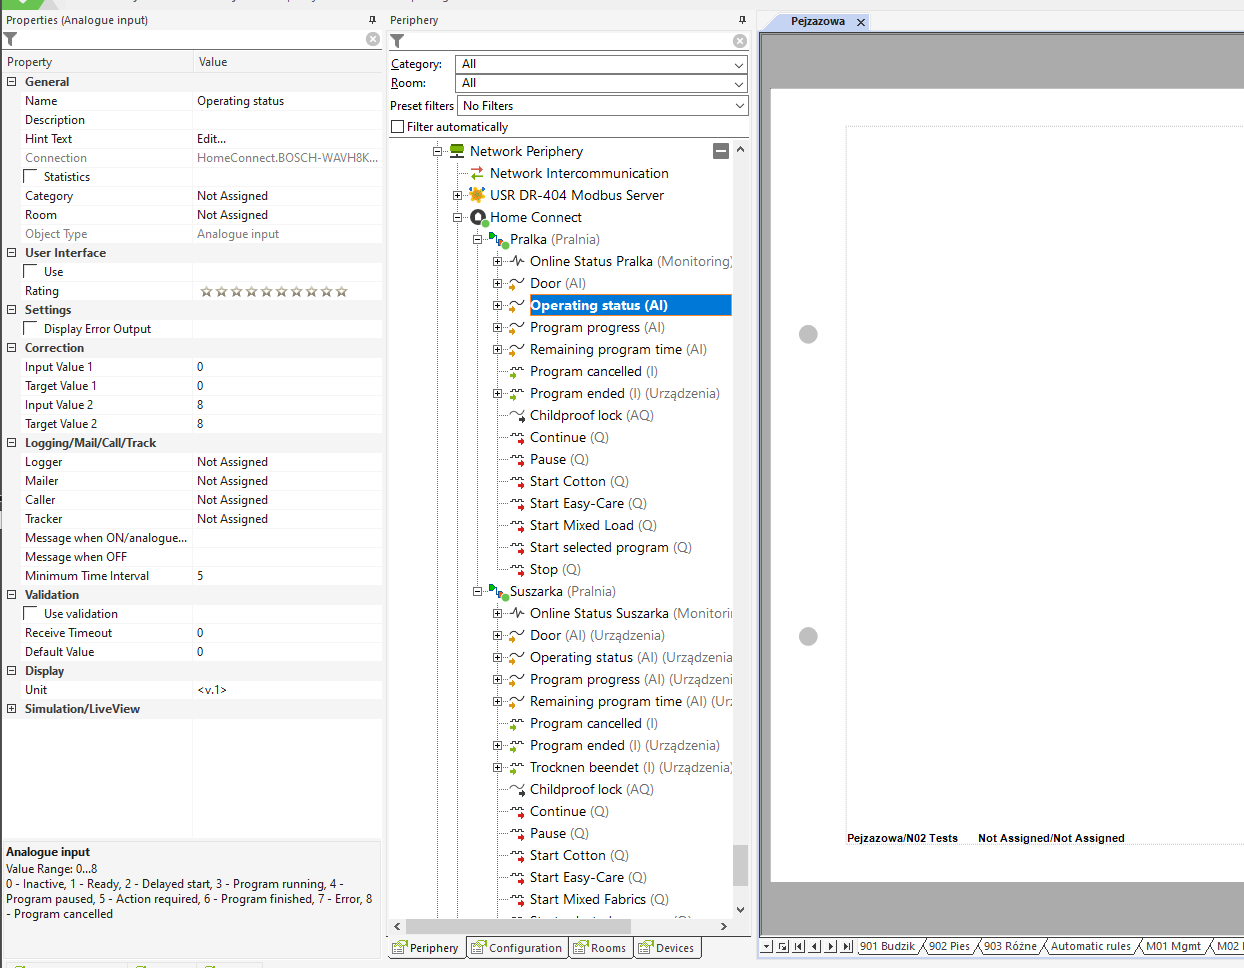This screenshot has height=968, width=1244.
Task: Check the Display Error Output option
Action: [x=31, y=329]
